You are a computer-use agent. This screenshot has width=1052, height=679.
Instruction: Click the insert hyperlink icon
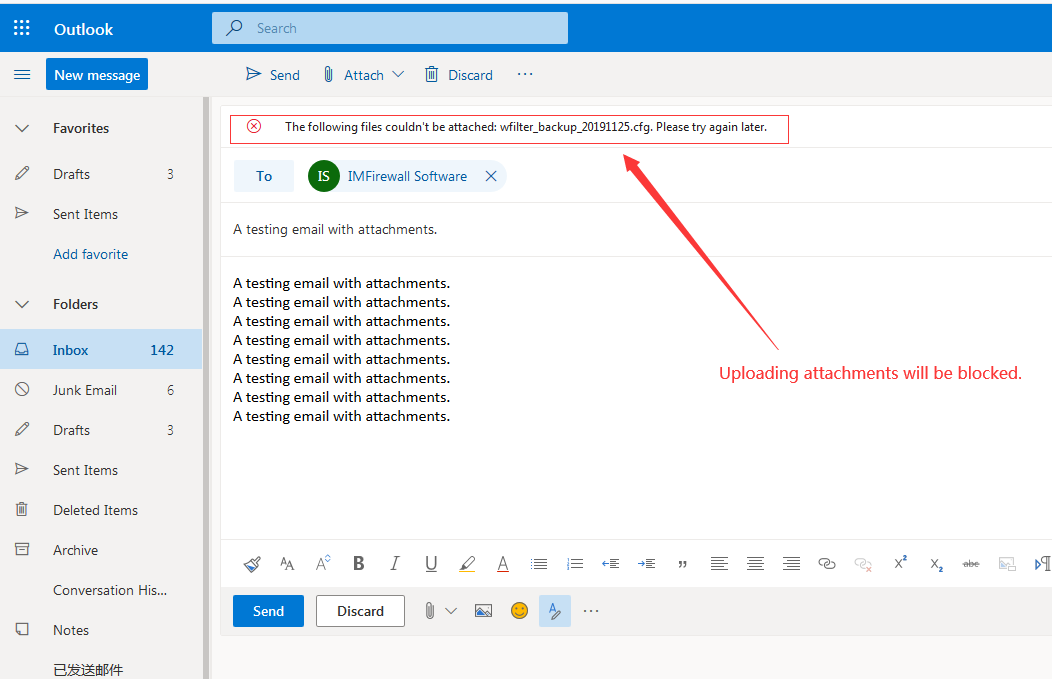point(827,564)
